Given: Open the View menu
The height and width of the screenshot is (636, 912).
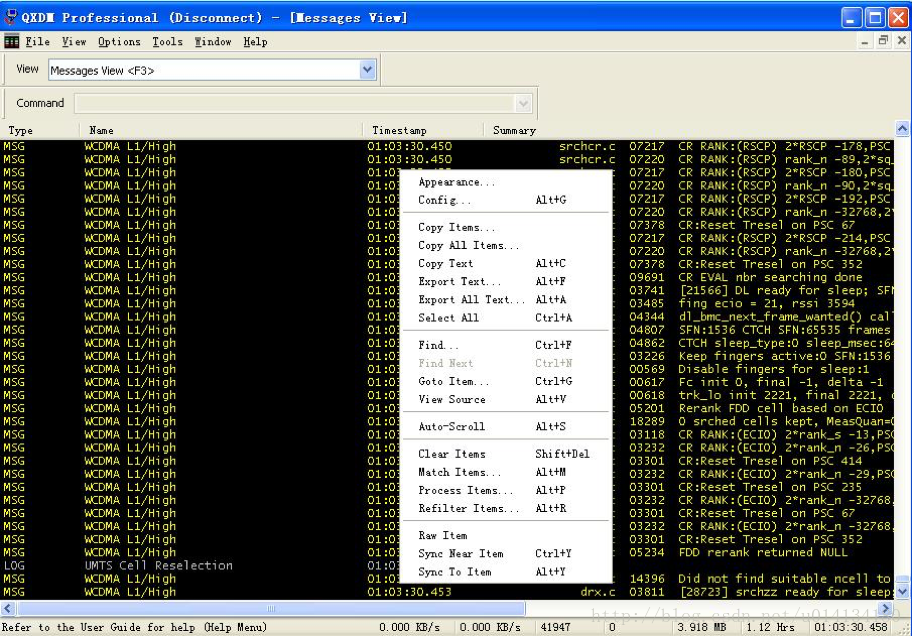Looking at the screenshot, I should coord(74,42).
